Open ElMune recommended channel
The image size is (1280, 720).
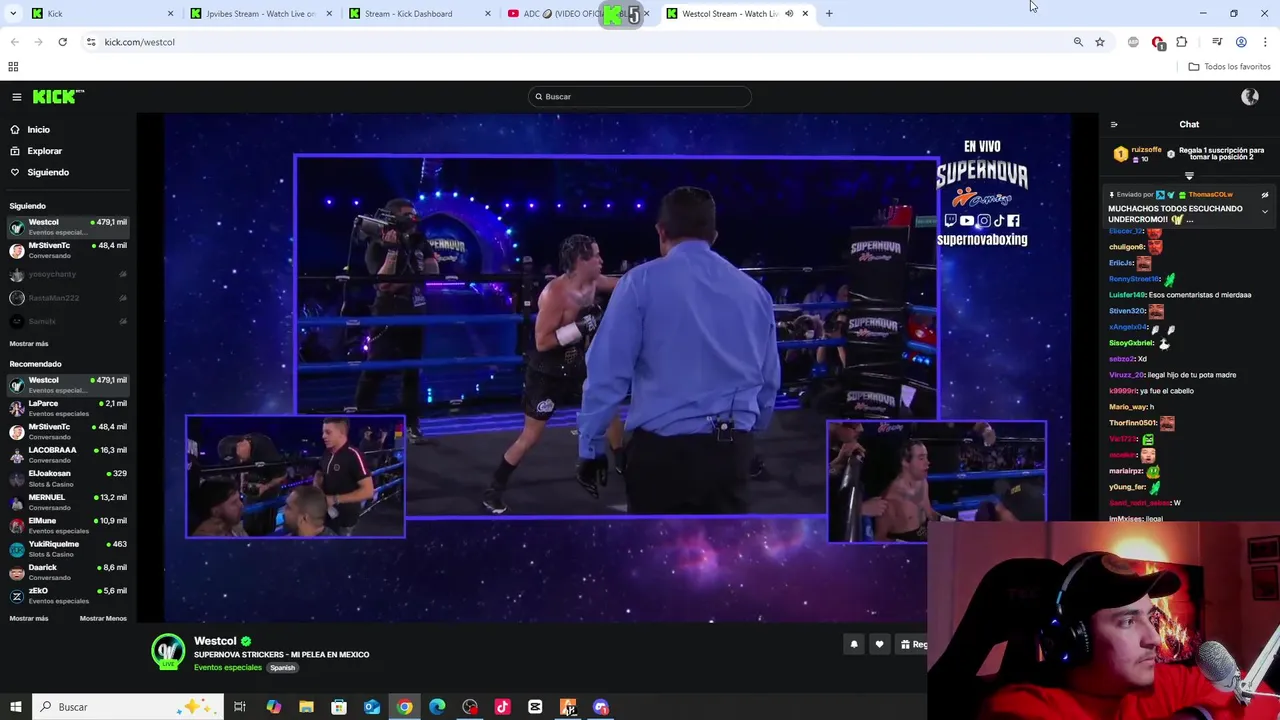pos(68,525)
